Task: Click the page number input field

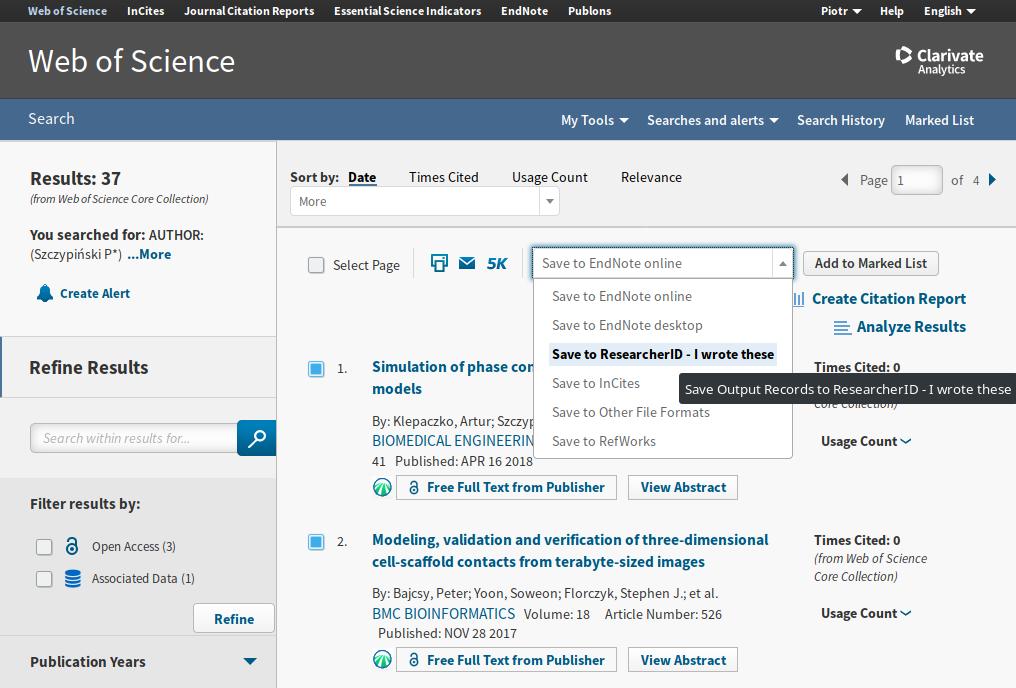Action: [916, 180]
